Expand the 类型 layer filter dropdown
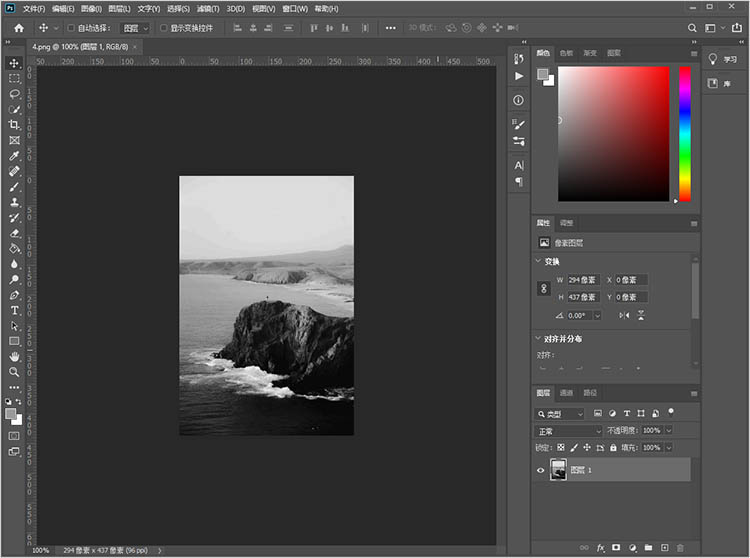Image resolution: width=750 pixels, height=558 pixels. (x=560, y=413)
